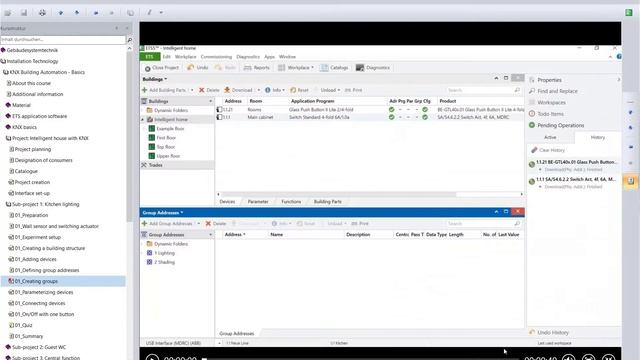The image size is (640, 360).
Task: Open the Apps menu
Action: point(269,57)
